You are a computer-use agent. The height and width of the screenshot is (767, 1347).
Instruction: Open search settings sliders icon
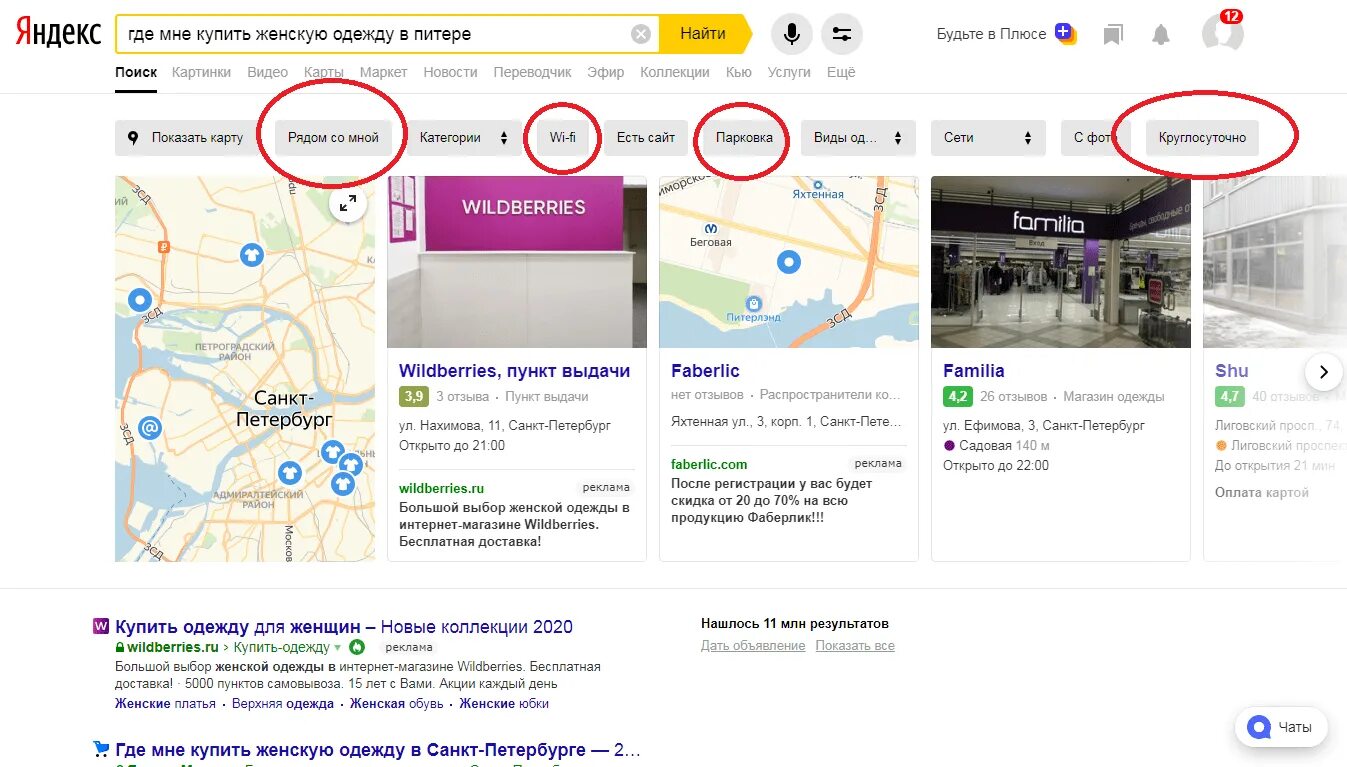pos(842,34)
